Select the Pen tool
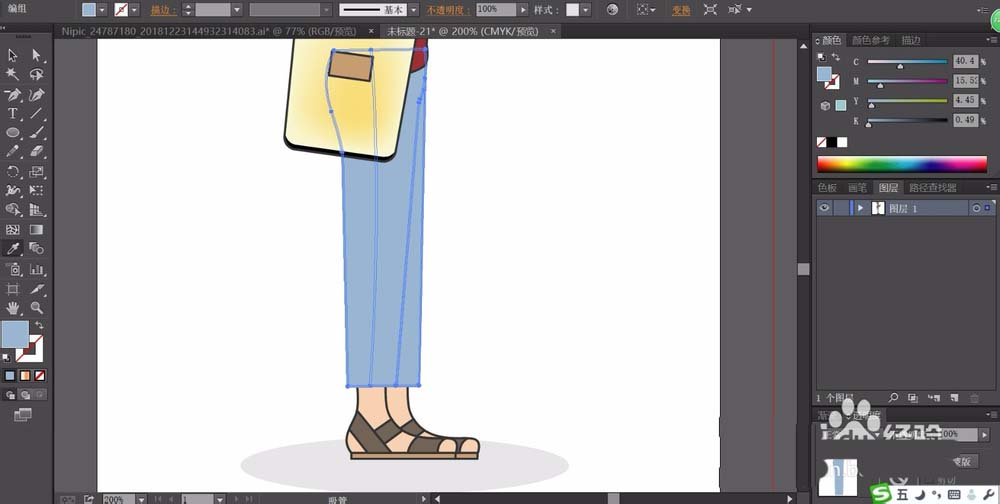 click(x=12, y=94)
